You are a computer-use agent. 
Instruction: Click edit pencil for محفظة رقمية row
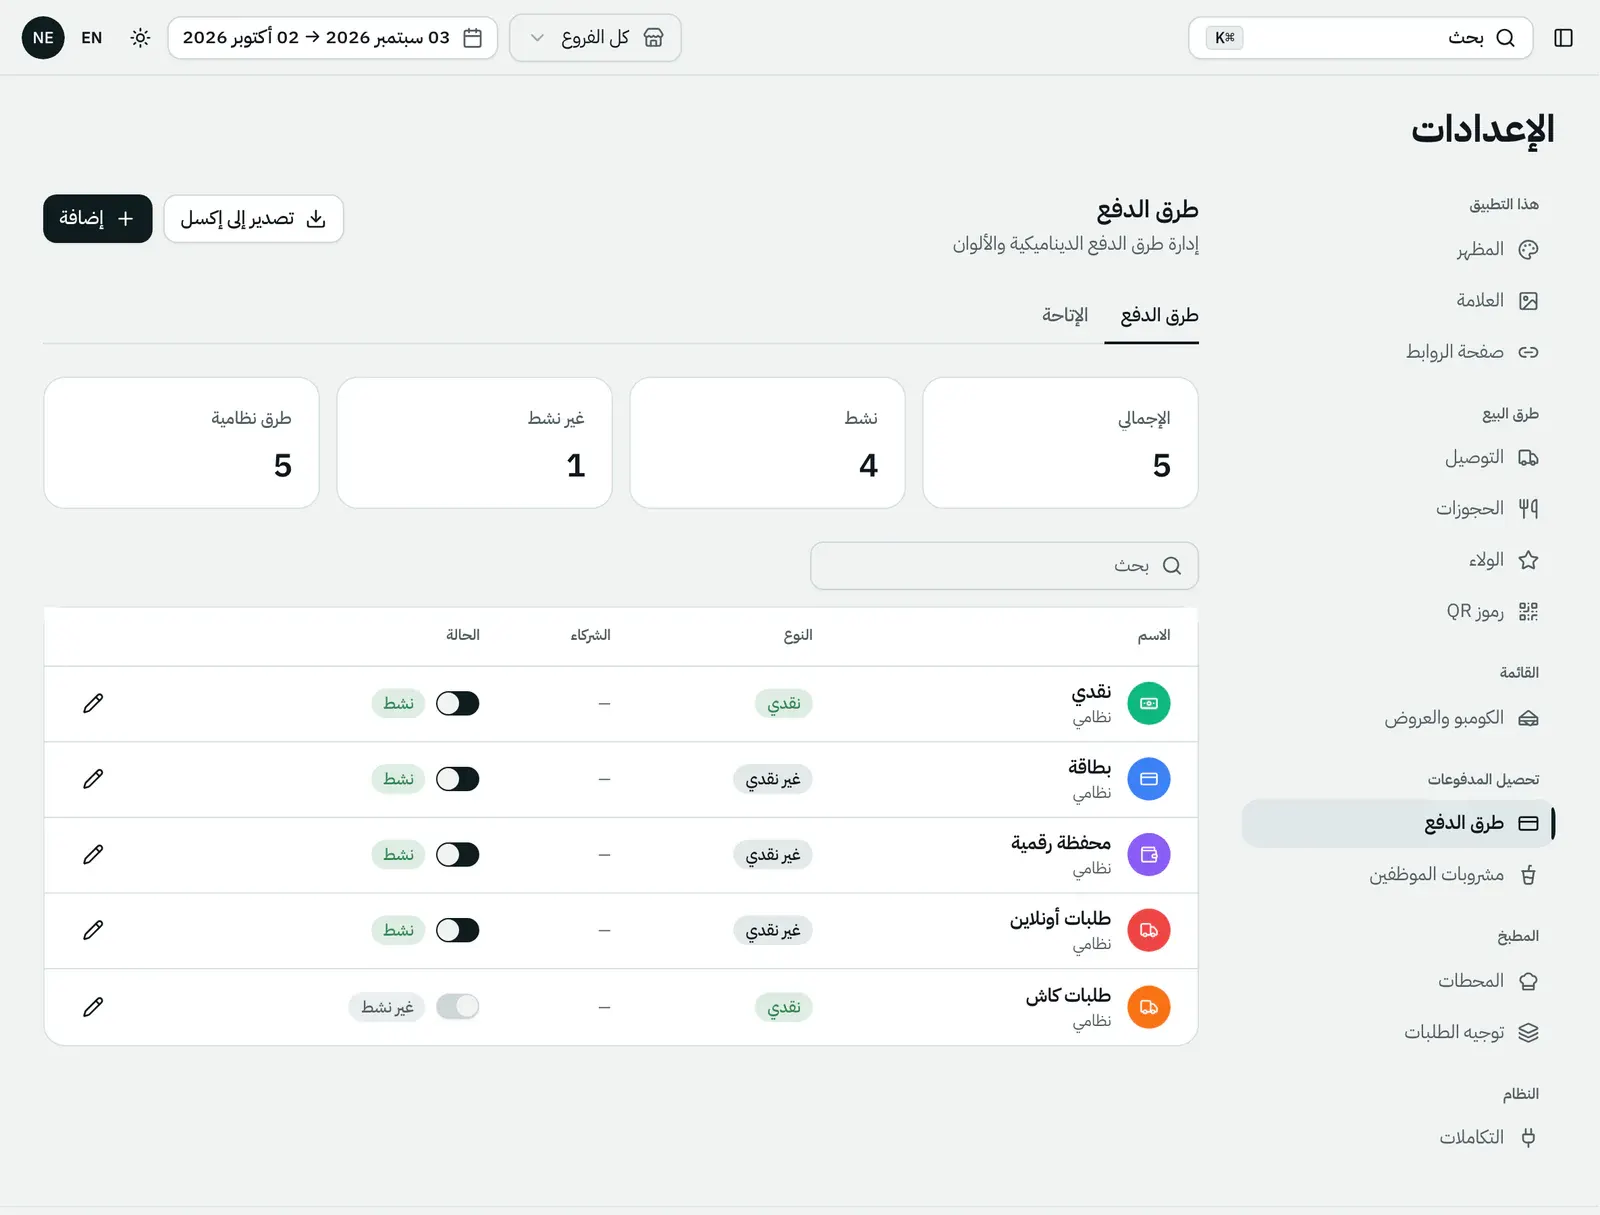coord(93,855)
